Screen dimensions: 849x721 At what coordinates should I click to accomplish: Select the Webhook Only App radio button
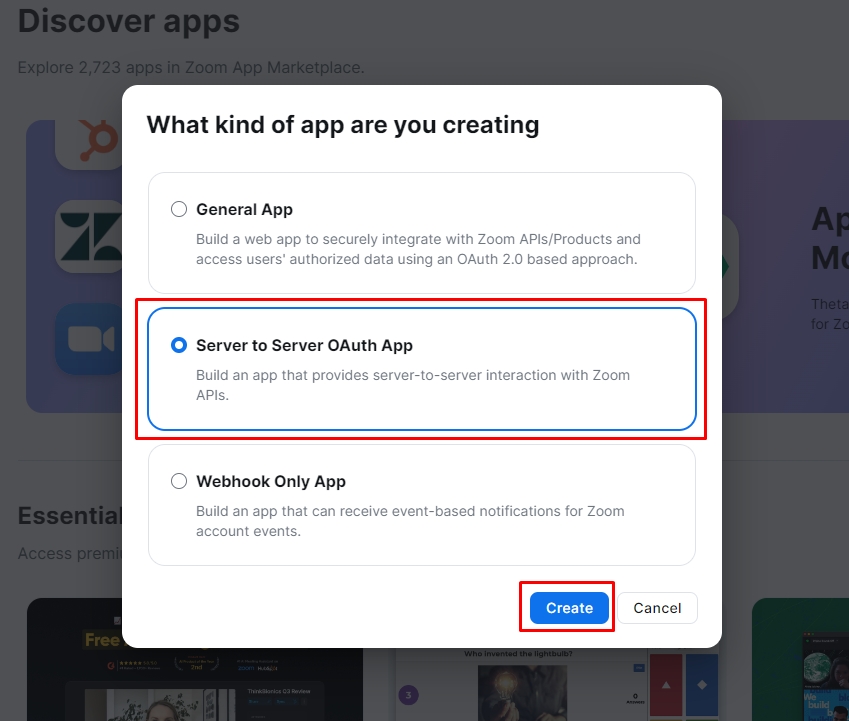(x=179, y=481)
